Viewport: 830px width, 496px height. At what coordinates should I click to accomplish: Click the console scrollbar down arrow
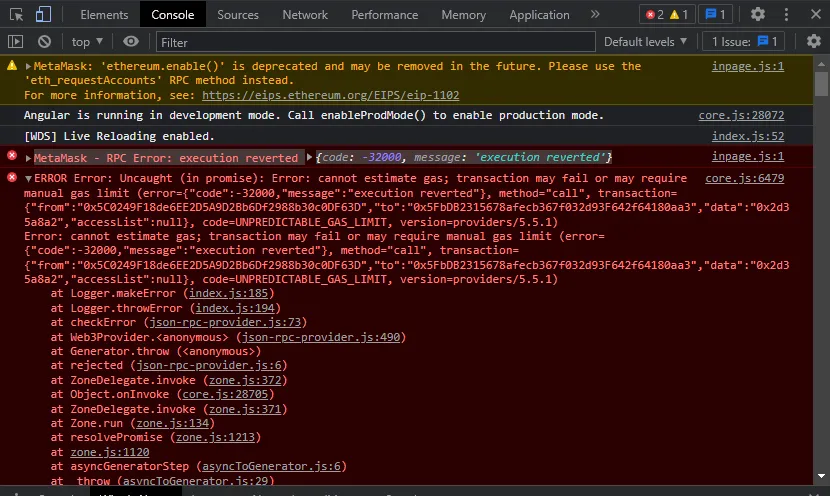[x=821, y=476]
